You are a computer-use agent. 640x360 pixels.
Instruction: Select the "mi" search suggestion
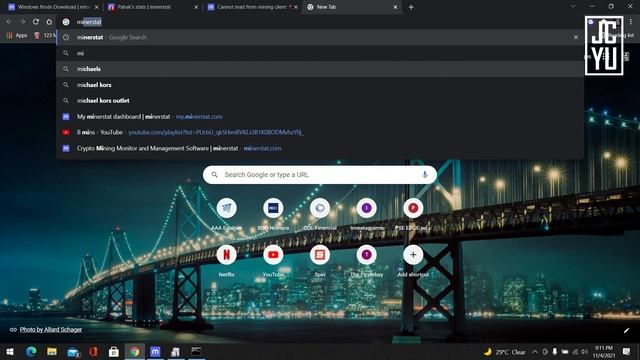(x=320, y=53)
